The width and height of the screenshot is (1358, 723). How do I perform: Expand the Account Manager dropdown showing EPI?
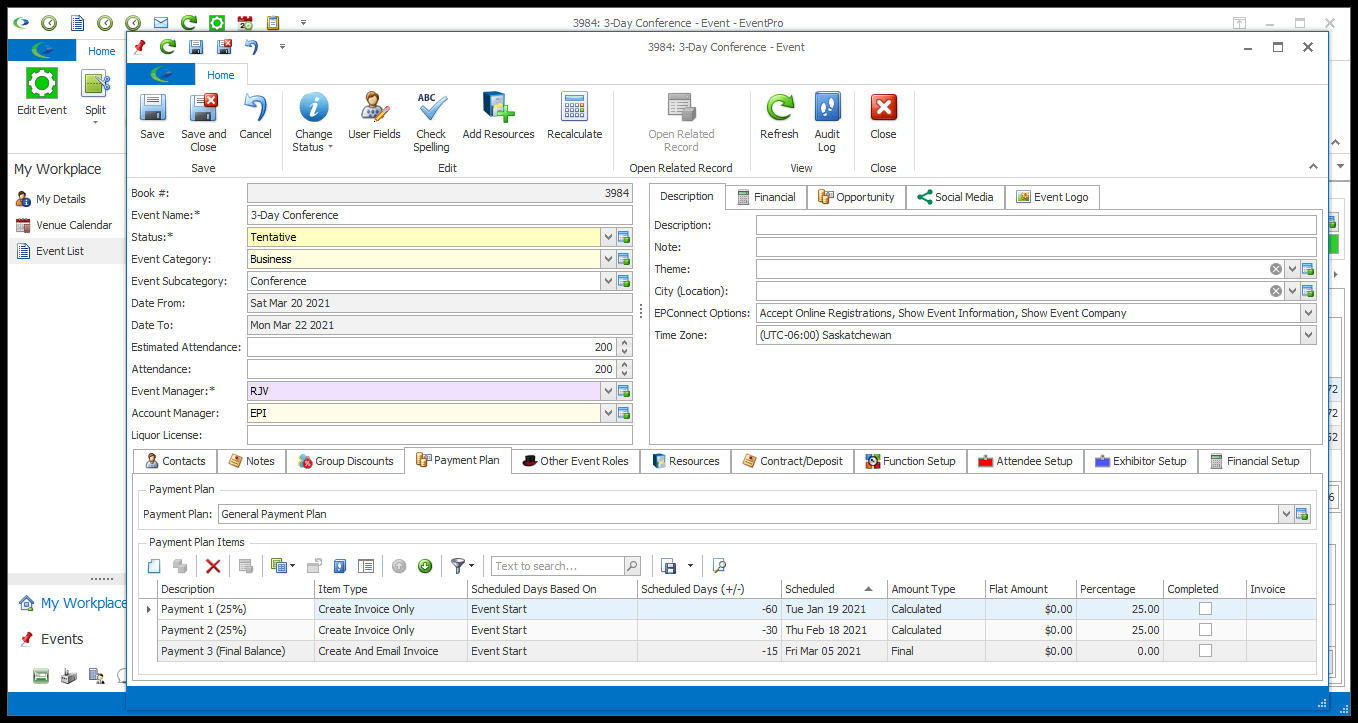(x=607, y=413)
